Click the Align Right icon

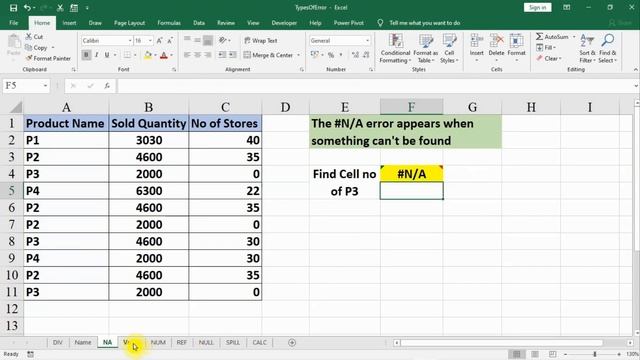pos(208,55)
